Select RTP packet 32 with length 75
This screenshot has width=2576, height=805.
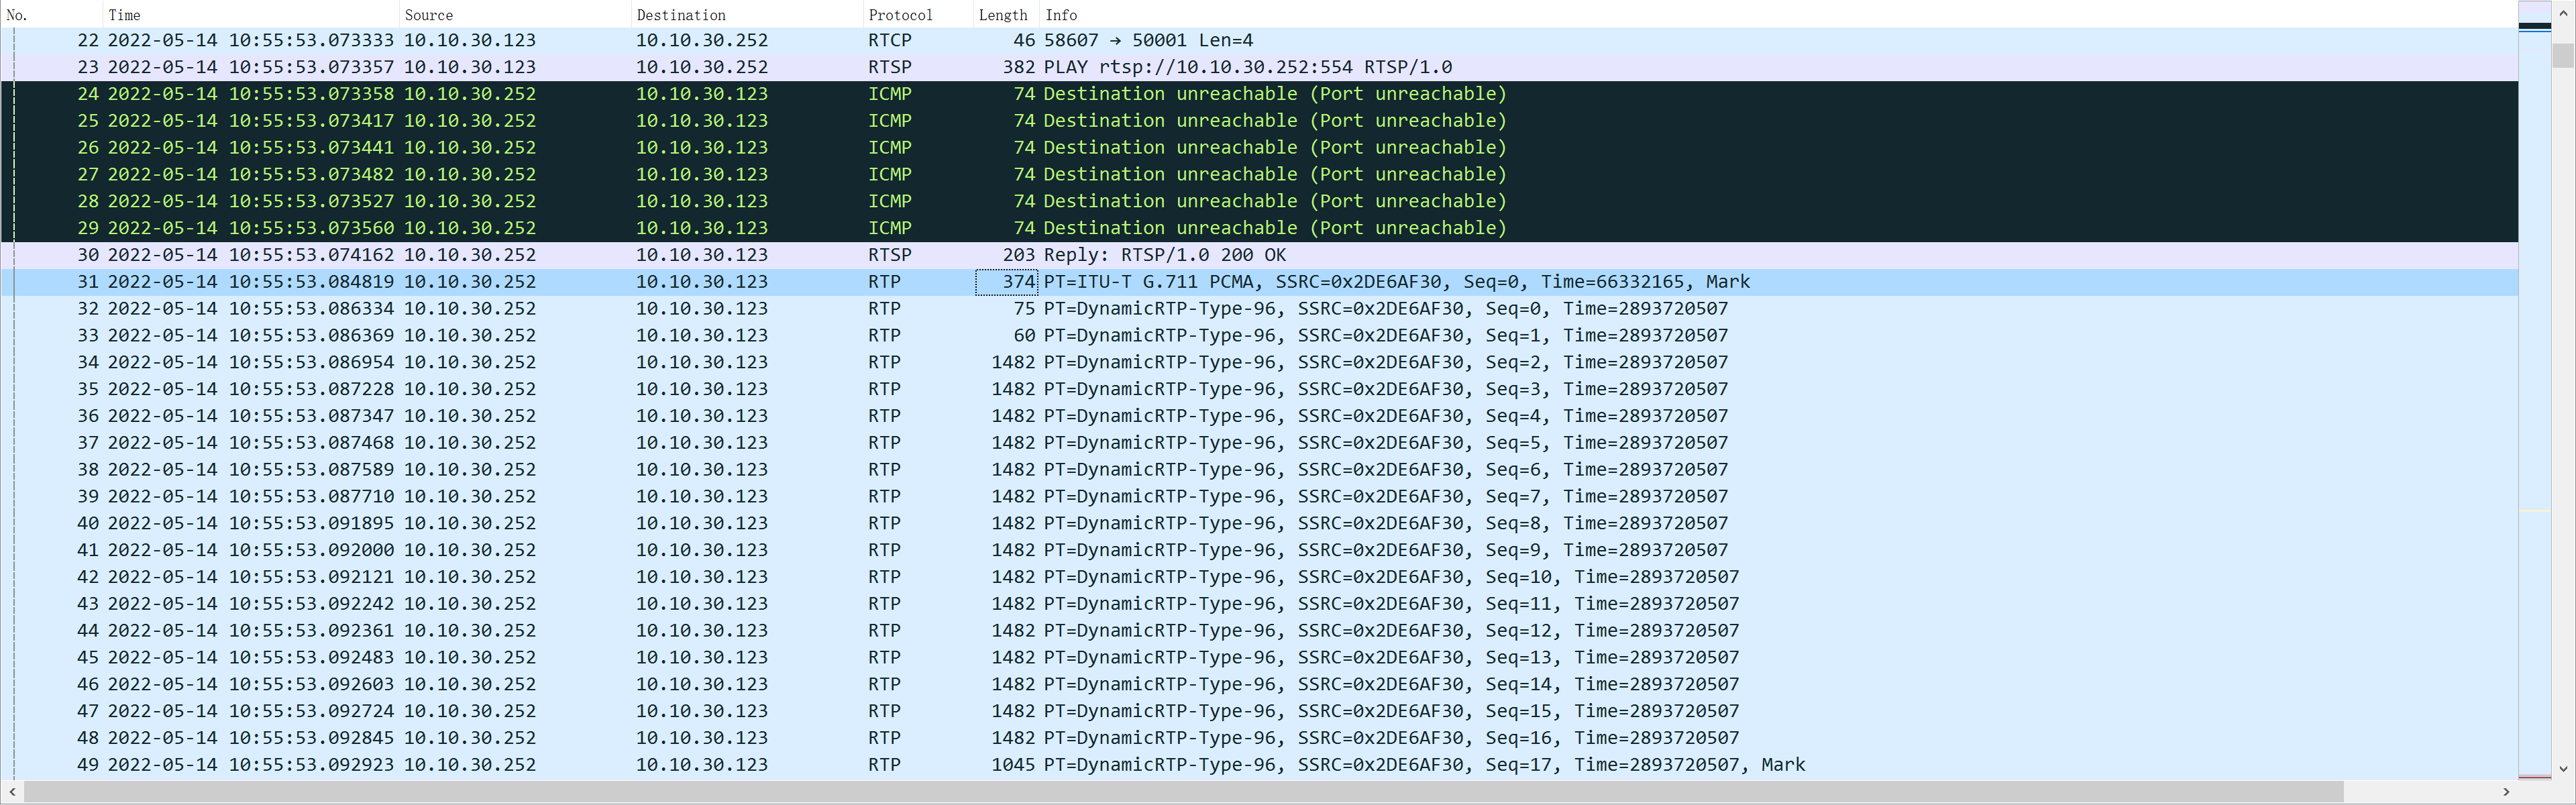point(1259,309)
